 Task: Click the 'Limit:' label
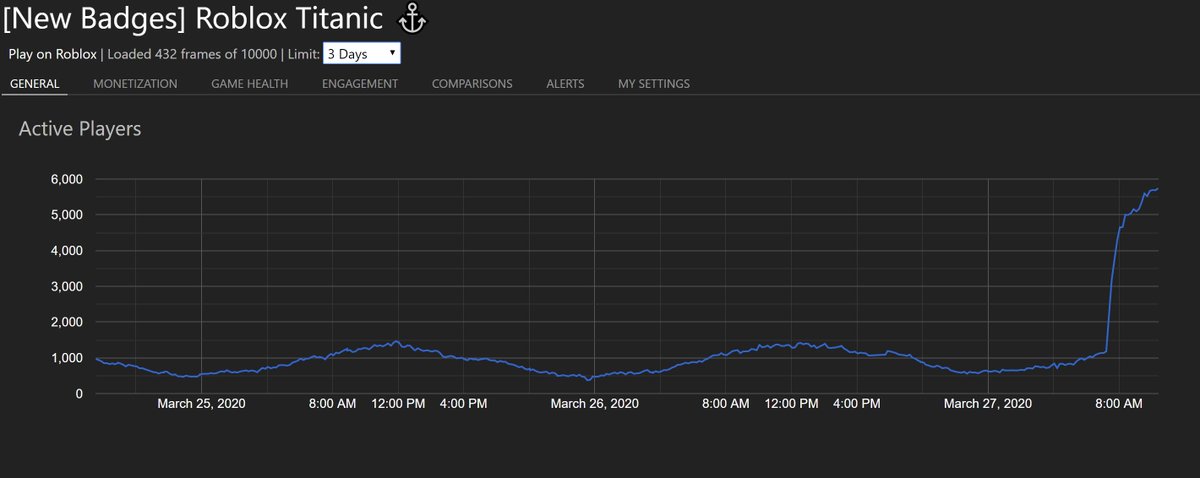(302, 54)
